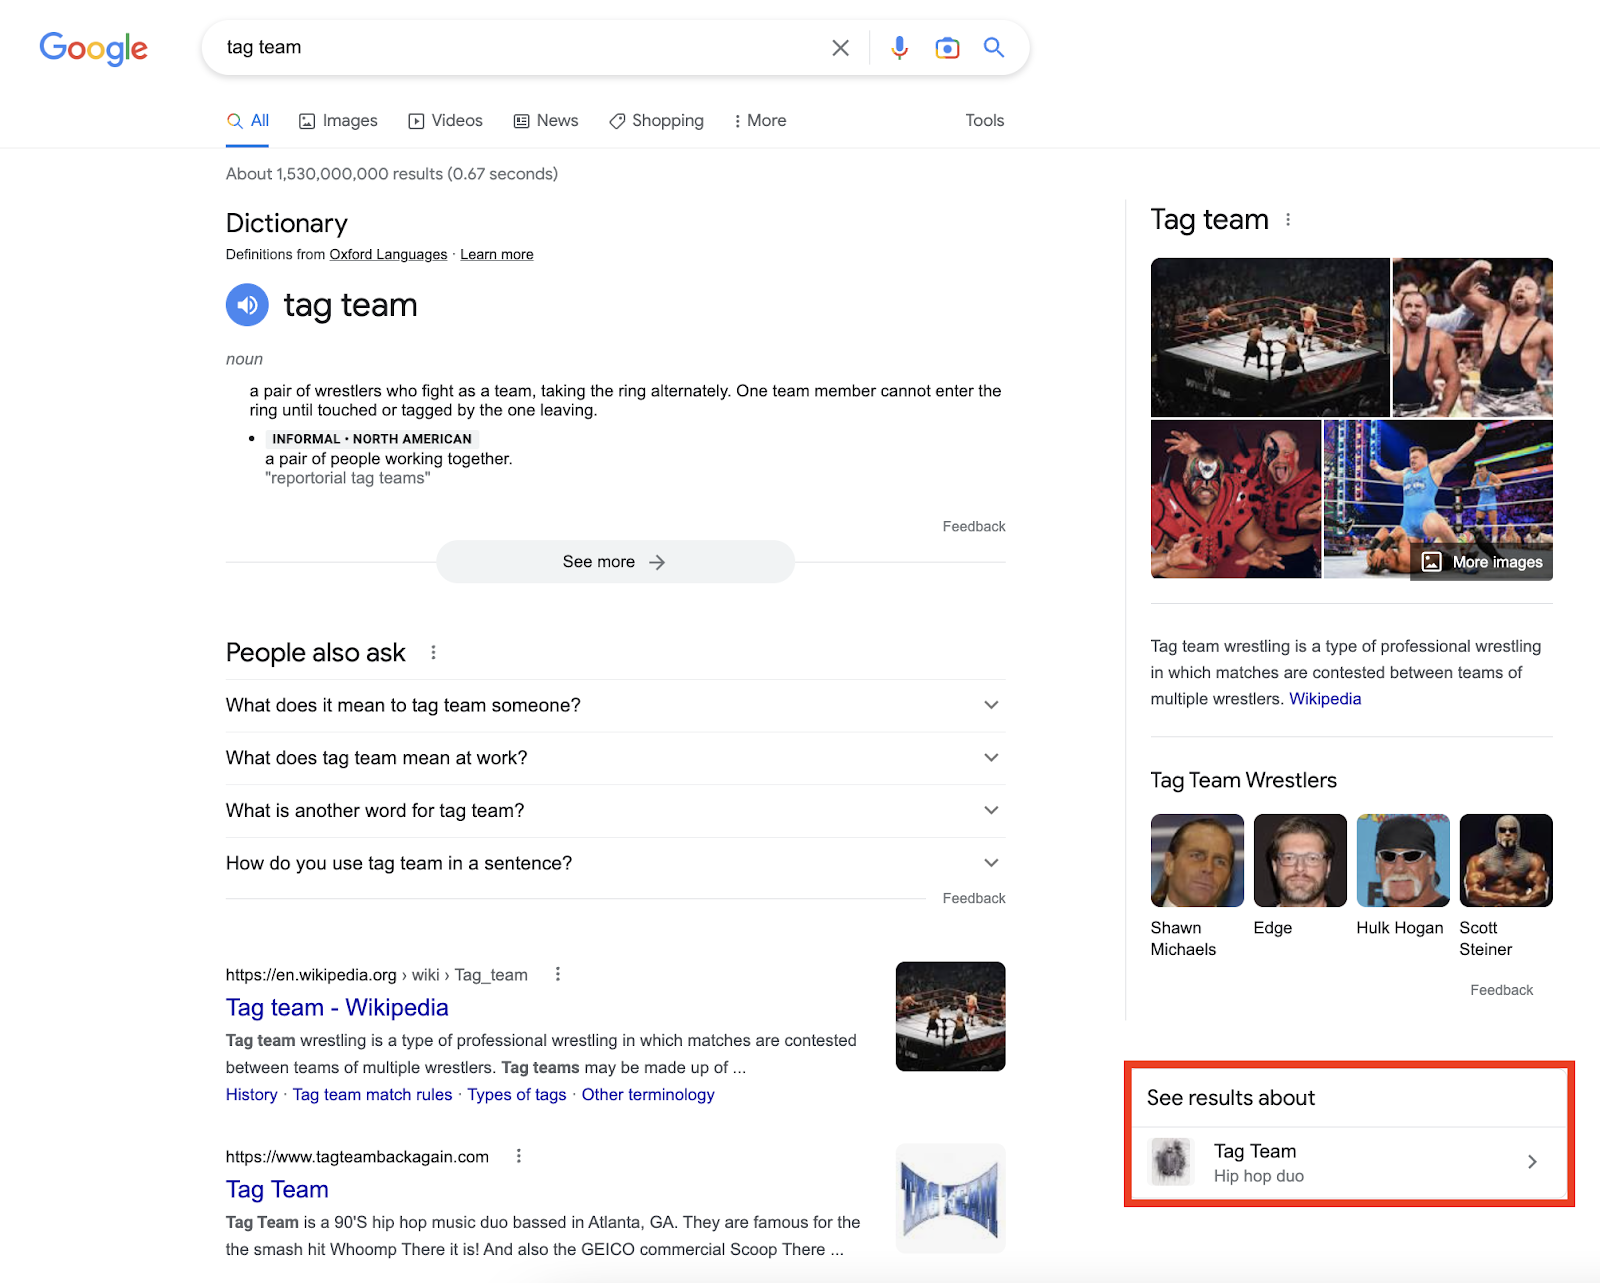Select the Hulk Hogan wrestler card

coord(1403,876)
